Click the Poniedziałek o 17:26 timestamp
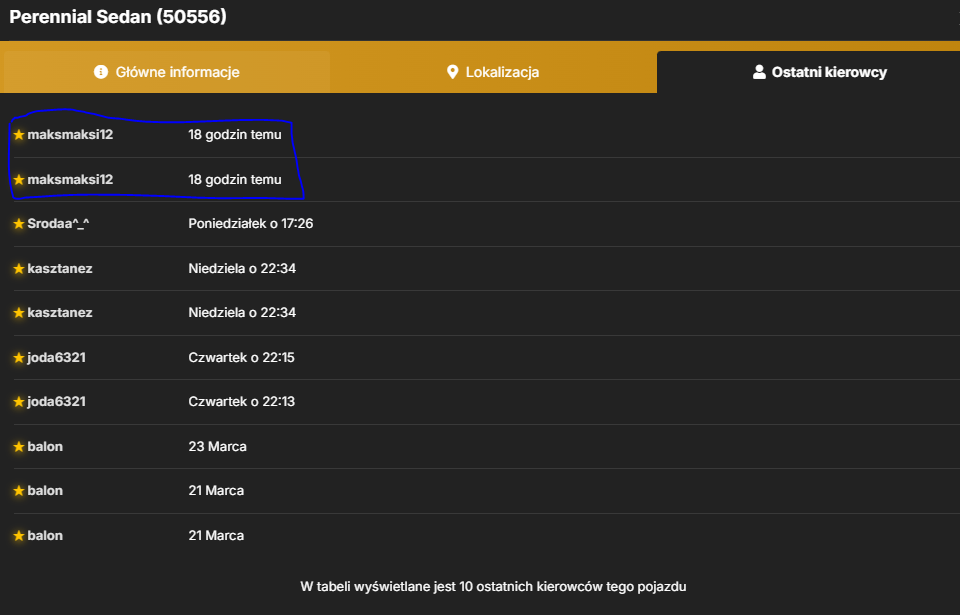The width and height of the screenshot is (960, 615). click(251, 224)
